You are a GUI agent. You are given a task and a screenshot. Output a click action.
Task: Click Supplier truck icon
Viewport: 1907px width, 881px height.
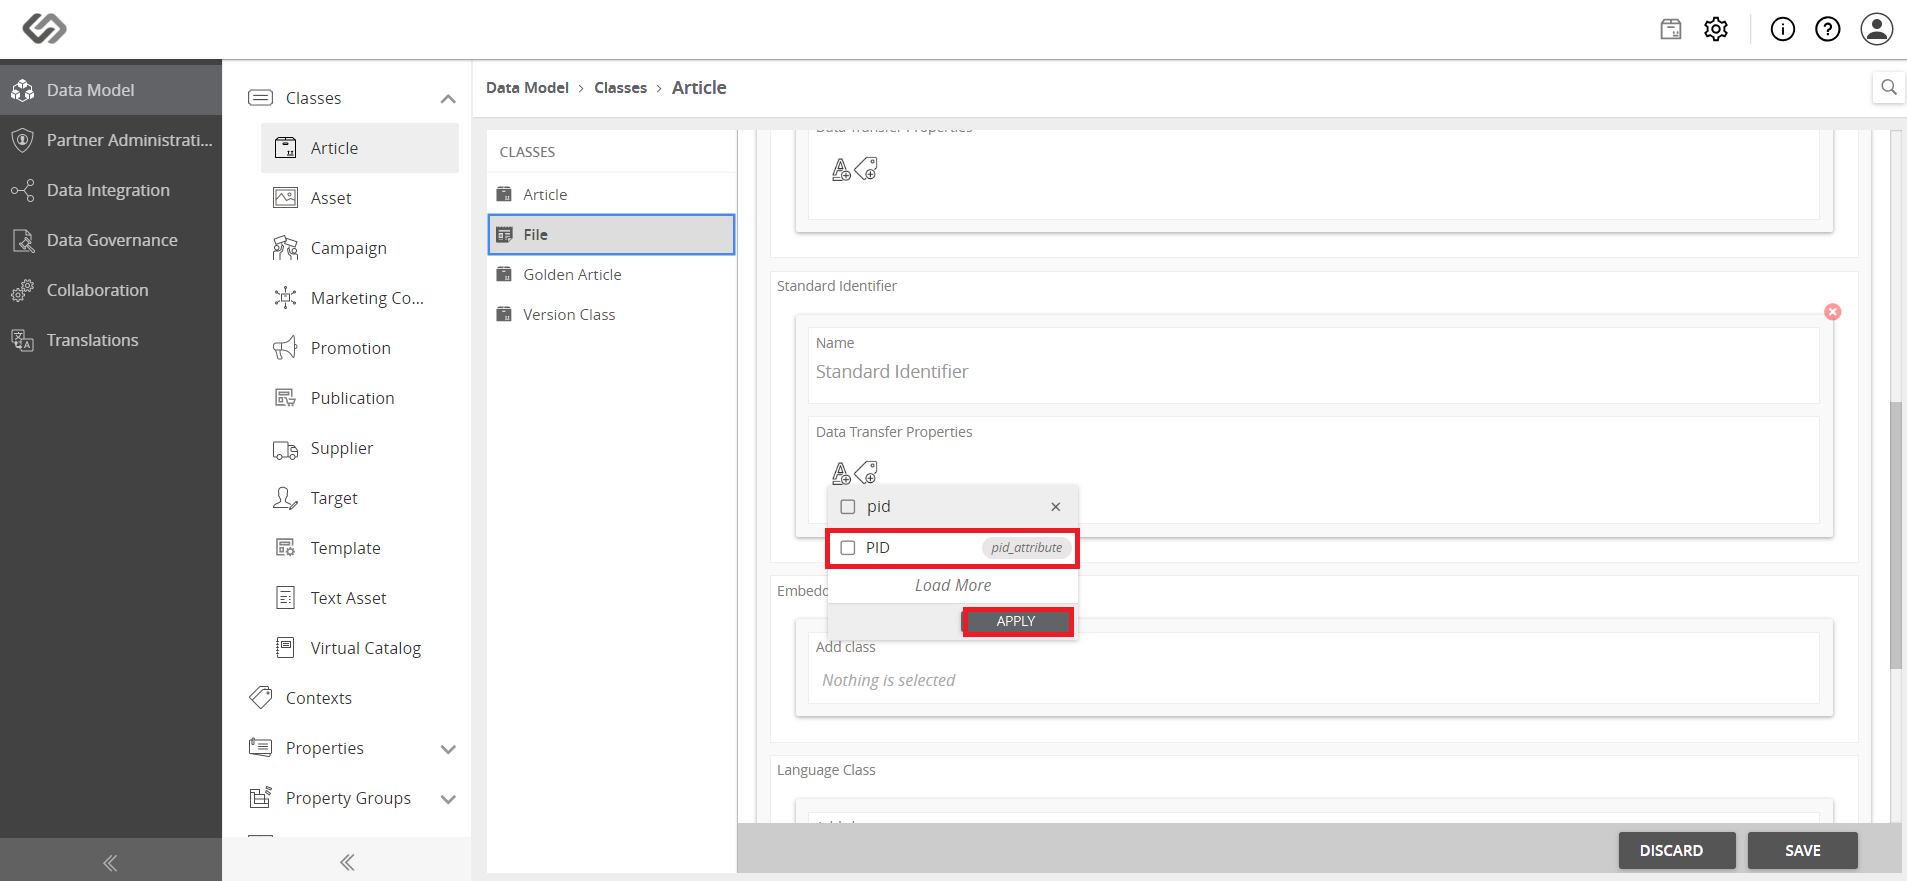(285, 450)
